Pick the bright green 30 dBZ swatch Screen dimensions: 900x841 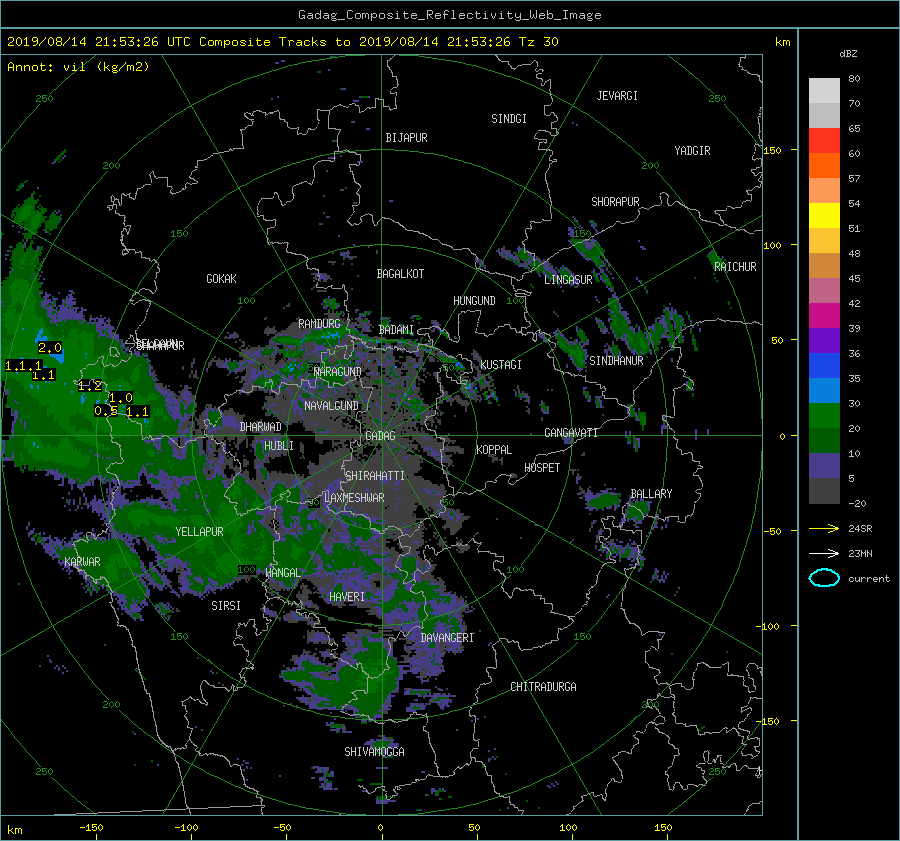824,415
